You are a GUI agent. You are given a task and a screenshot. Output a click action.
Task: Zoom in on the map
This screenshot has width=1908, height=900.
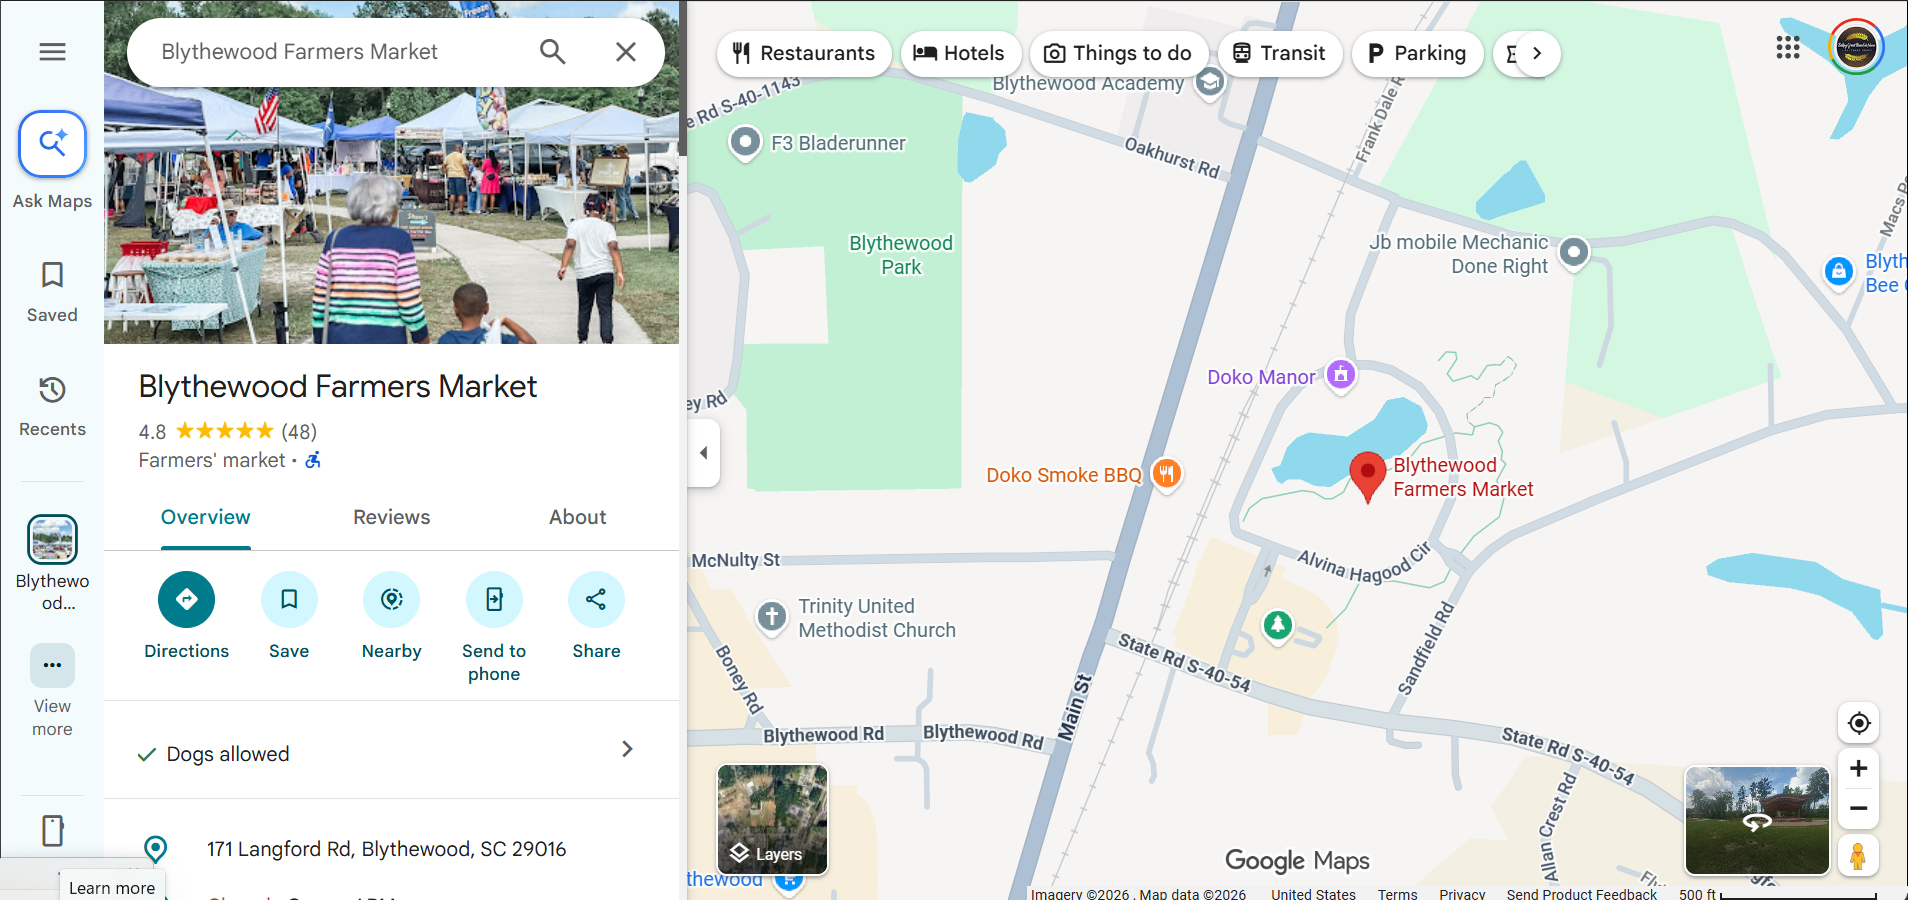coord(1859,768)
